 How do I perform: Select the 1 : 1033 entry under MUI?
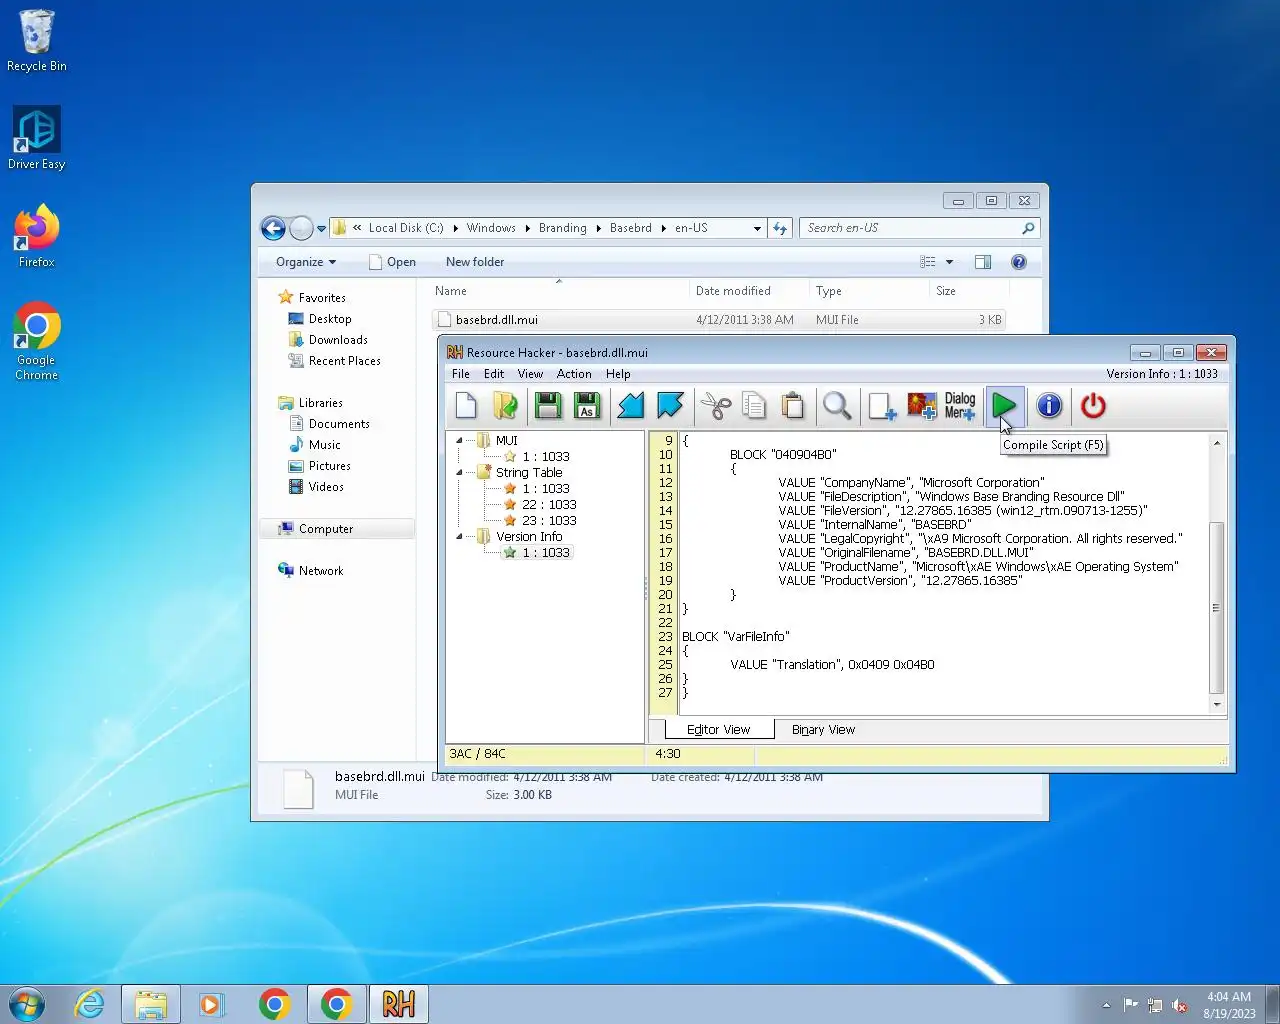(546, 457)
